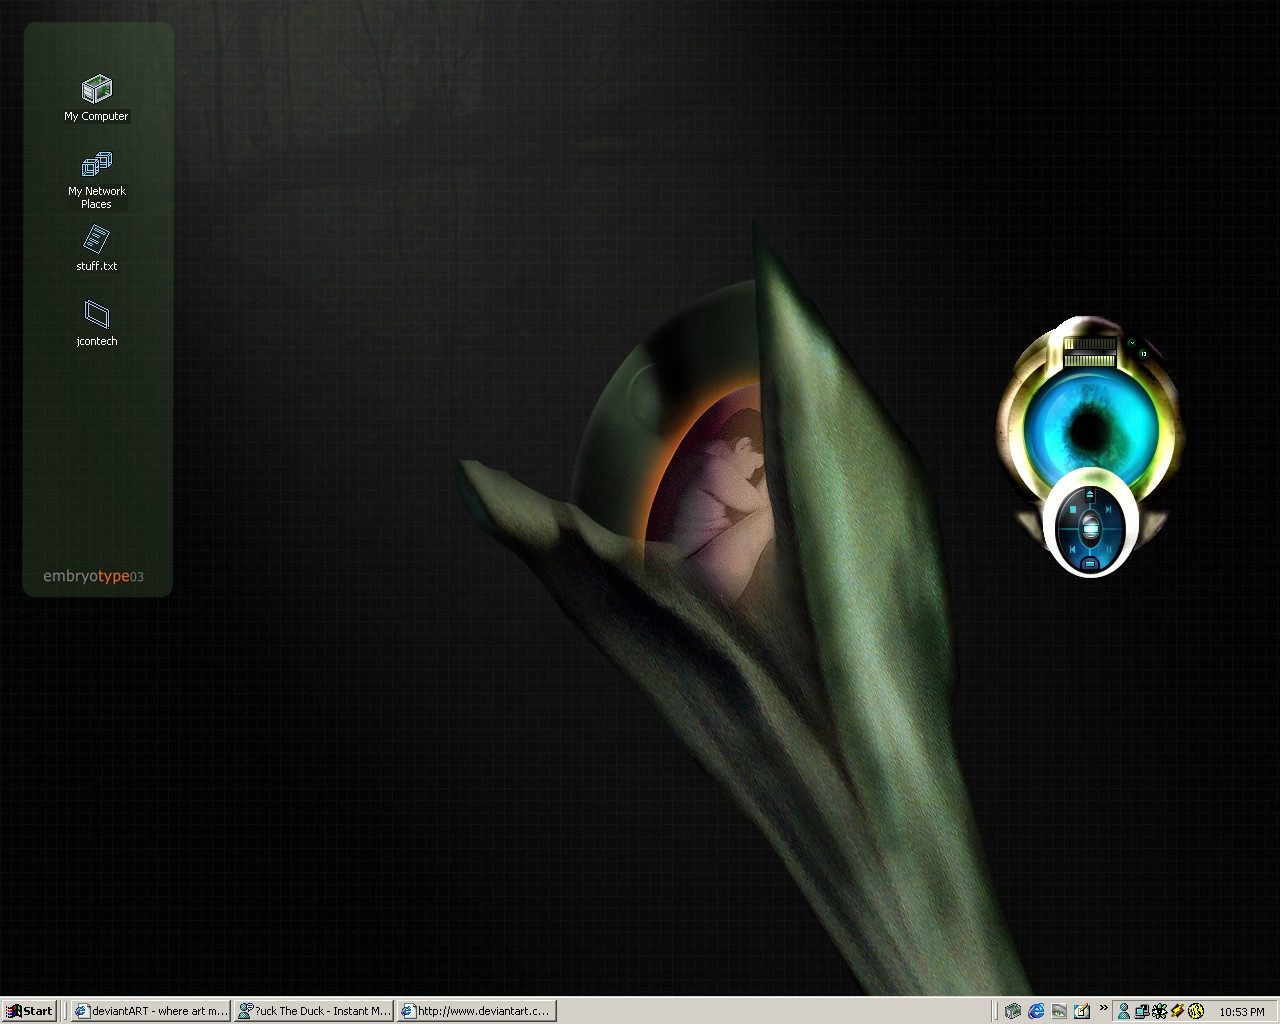Open the My Computer desktop icon

[x=96, y=99]
